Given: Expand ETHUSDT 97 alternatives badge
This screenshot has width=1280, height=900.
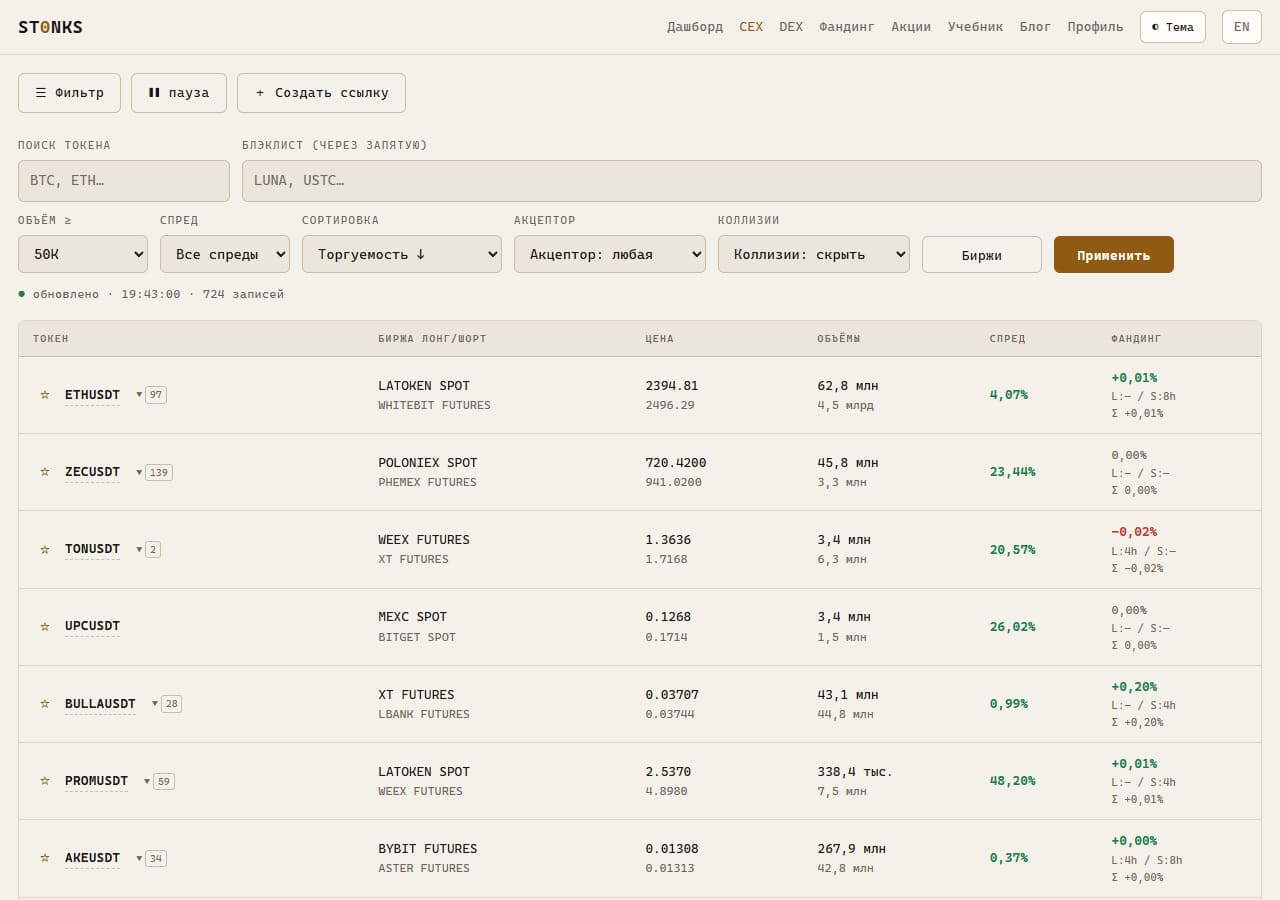Looking at the screenshot, I should point(151,395).
